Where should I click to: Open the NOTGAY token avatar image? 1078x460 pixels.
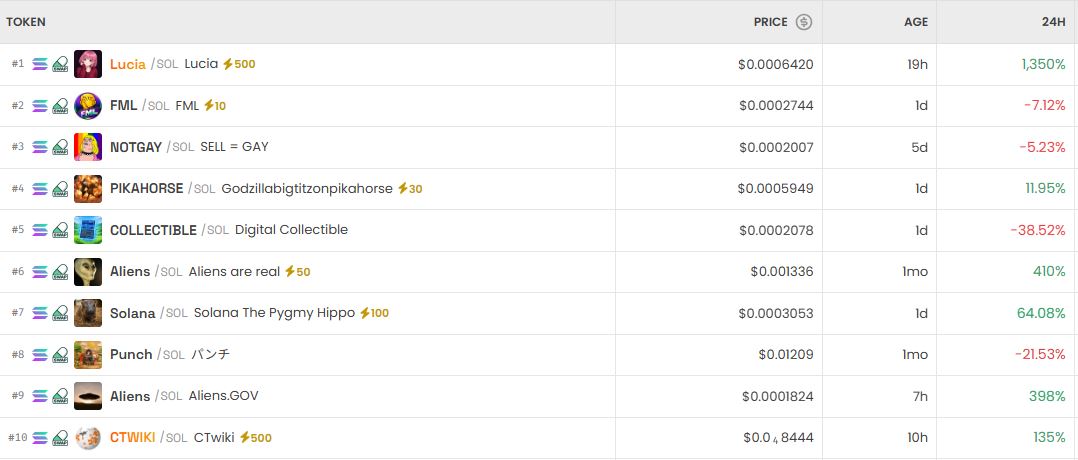click(x=88, y=147)
